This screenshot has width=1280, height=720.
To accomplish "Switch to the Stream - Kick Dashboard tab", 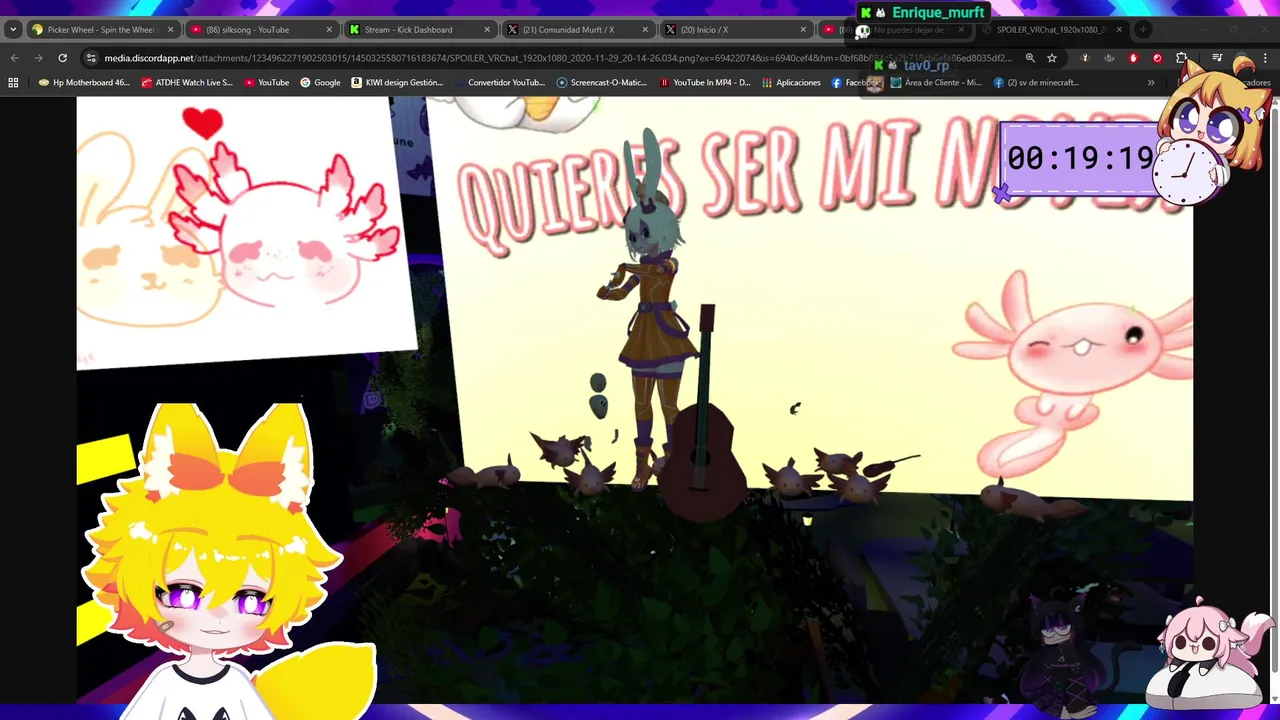I will click(x=418, y=30).
